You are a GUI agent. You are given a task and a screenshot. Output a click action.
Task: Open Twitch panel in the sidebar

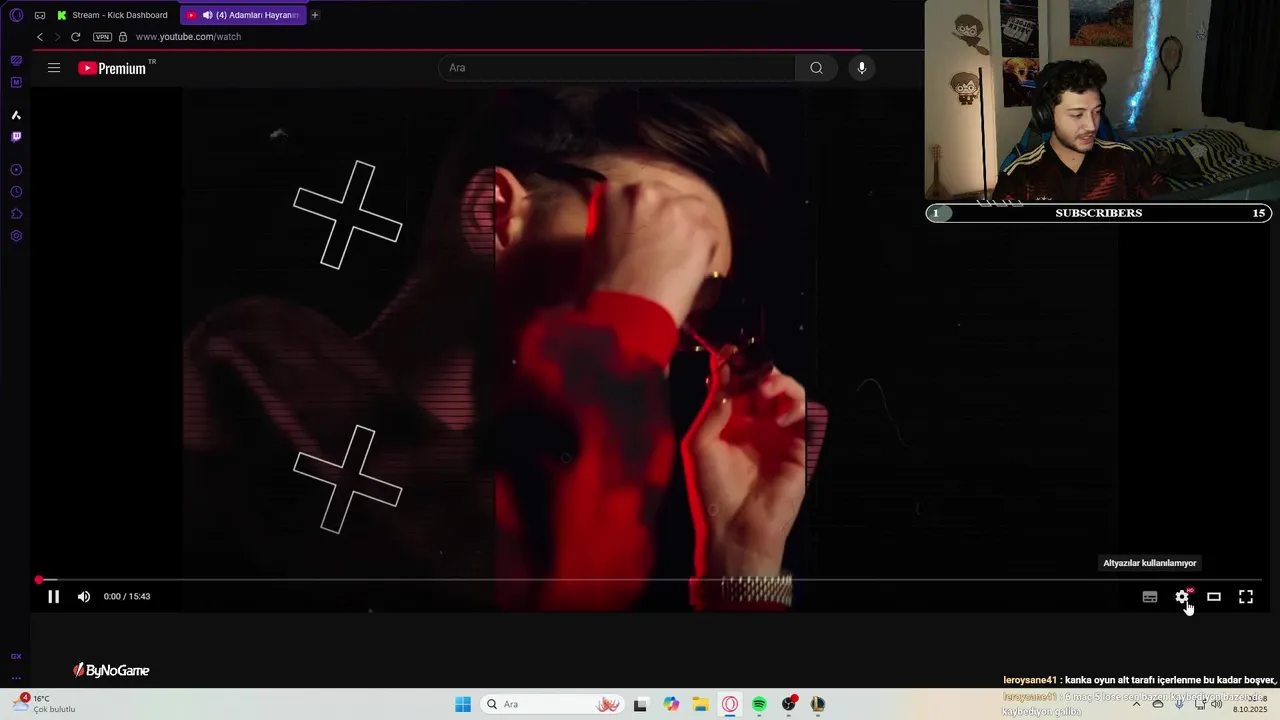tap(16, 137)
